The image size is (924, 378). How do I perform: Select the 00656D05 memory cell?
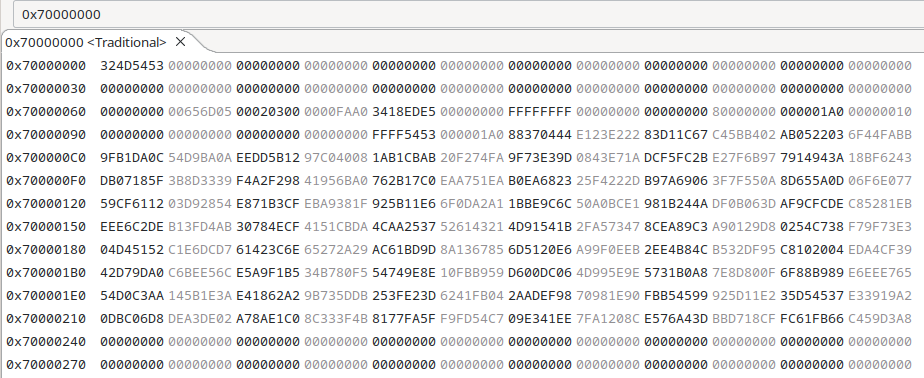pyautogui.click(x=200, y=111)
